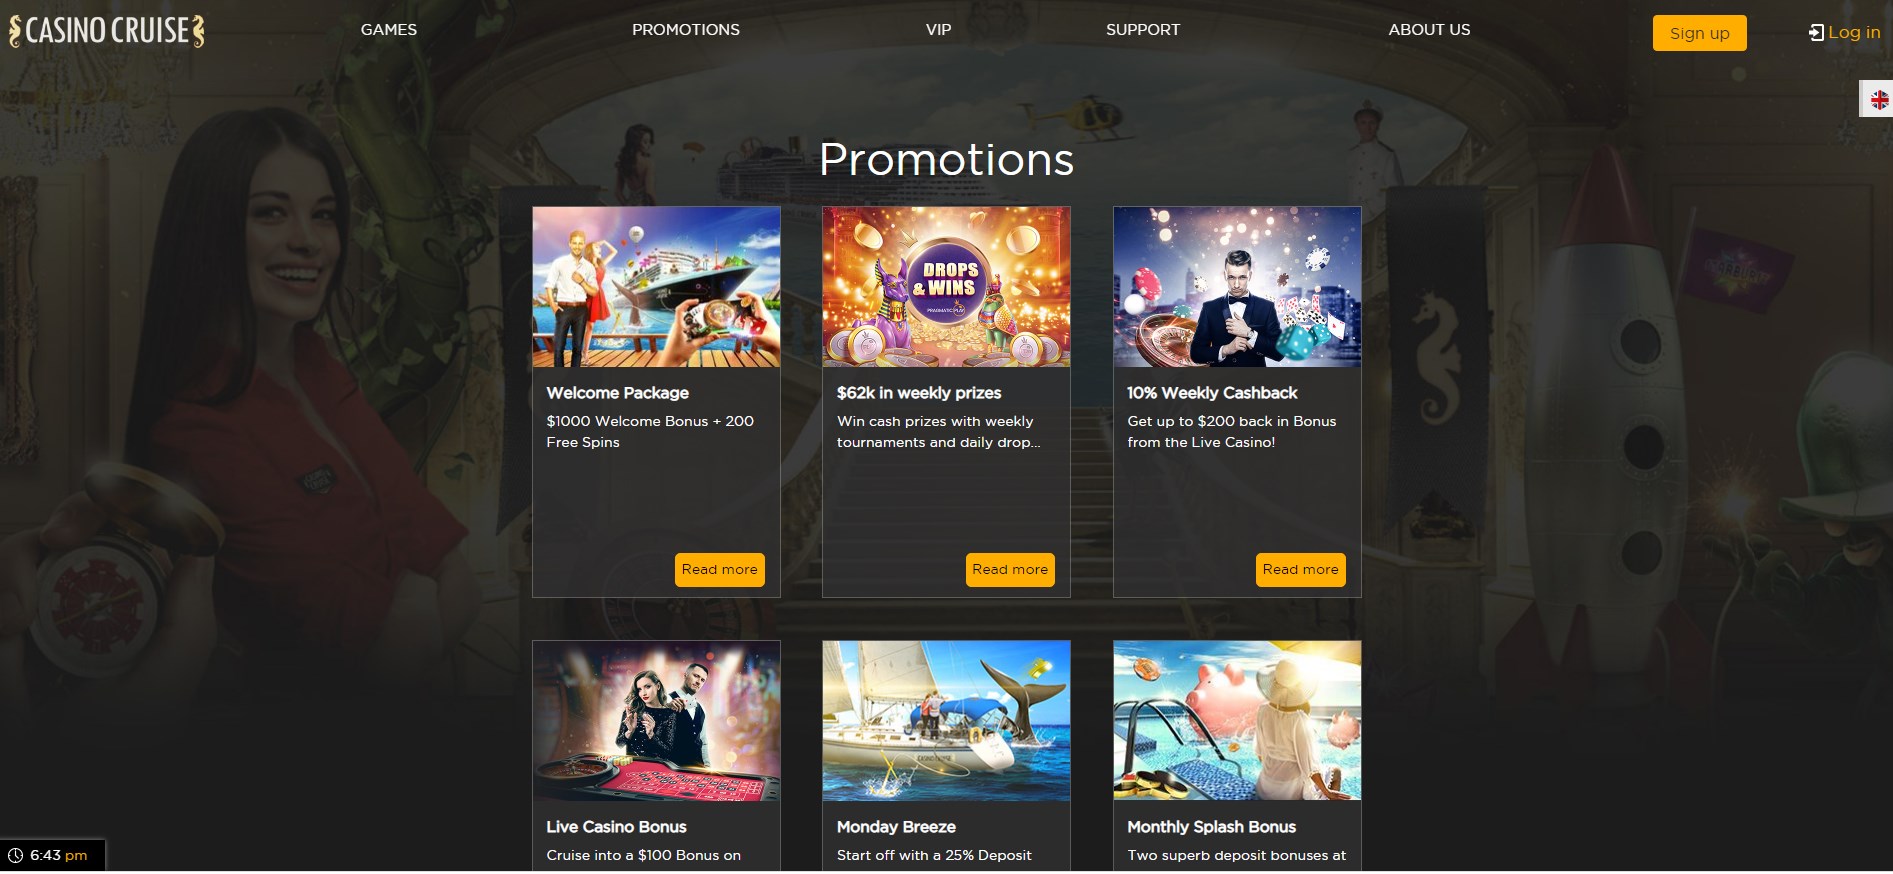Open the Drops & Wins promotion image
This screenshot has width=1893, height=874.
pos(946,287)
